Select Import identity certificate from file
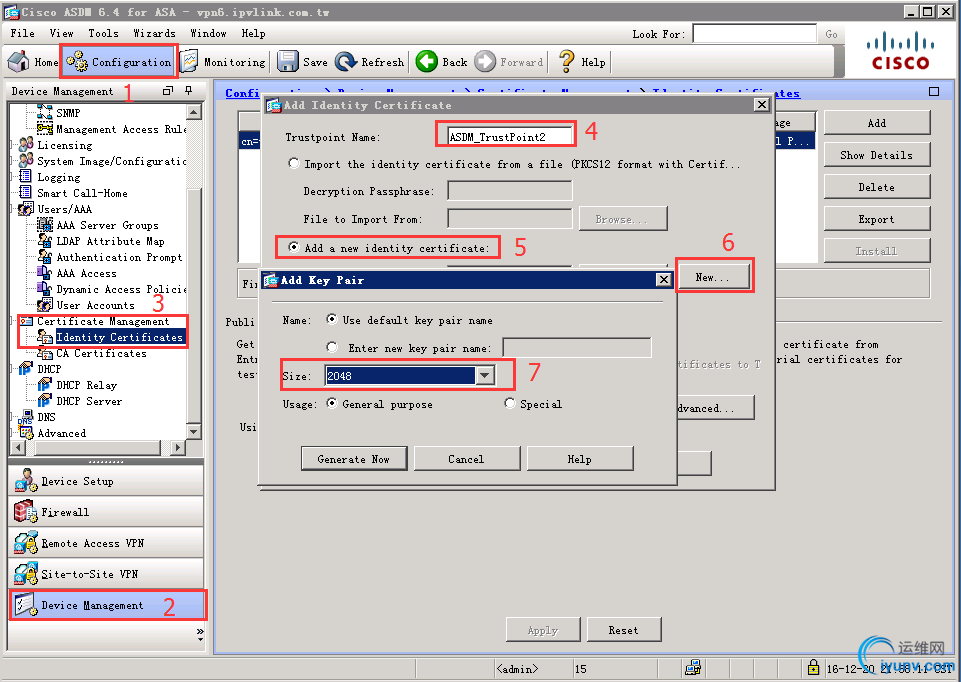961x682 pixels. point(294,163)
